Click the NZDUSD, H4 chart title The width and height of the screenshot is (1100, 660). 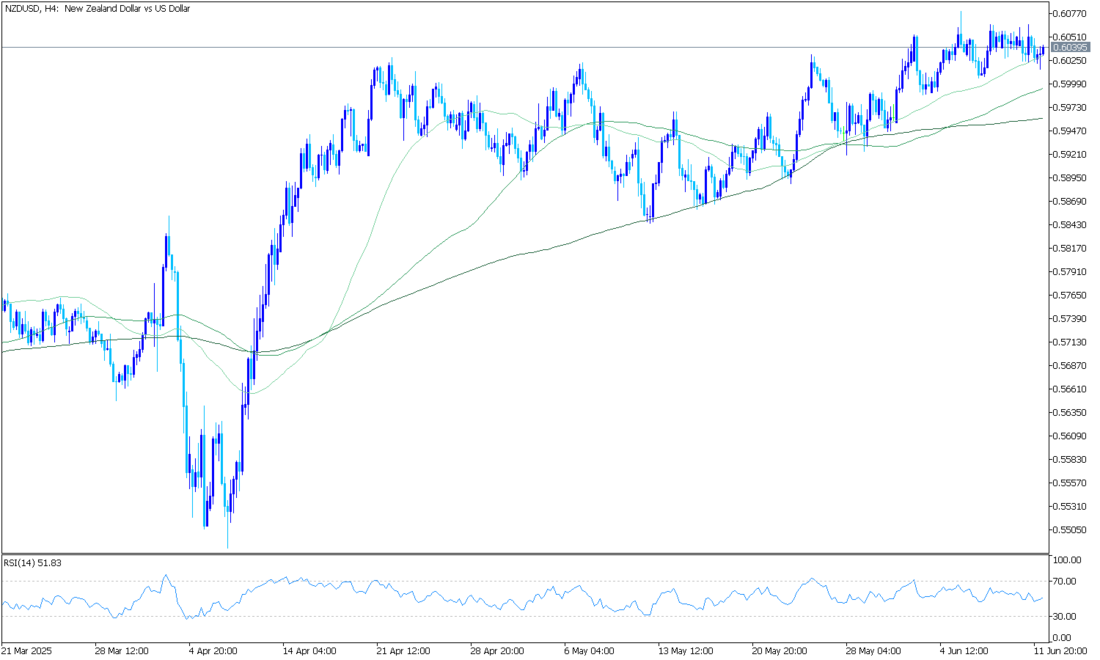[97, 9]
